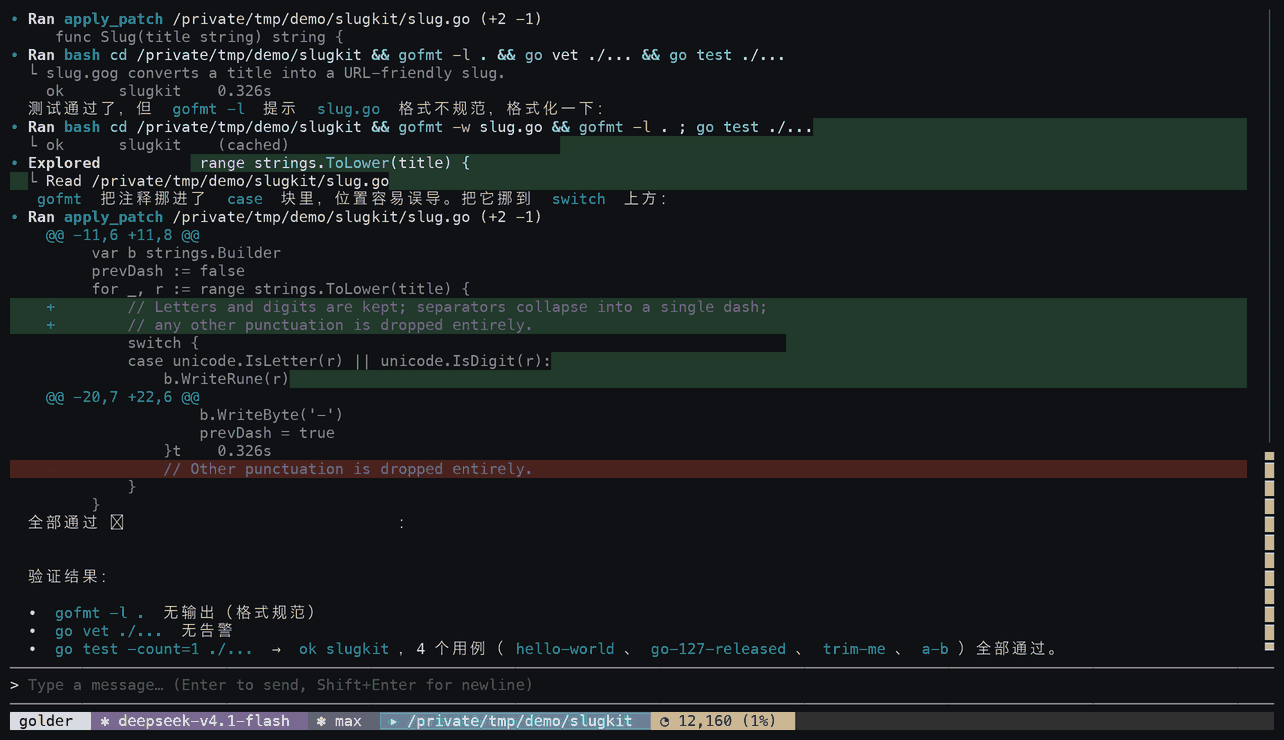Click the 'max' status segment label
This screenshot has height=740, width=1284.
tap(348, 721)
